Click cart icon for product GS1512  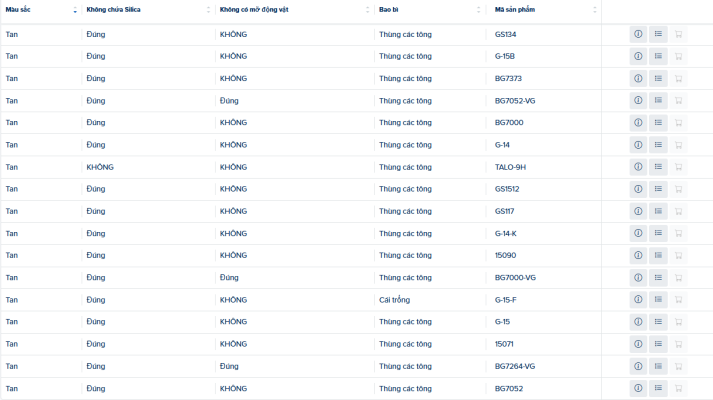[x=678, y=189]
